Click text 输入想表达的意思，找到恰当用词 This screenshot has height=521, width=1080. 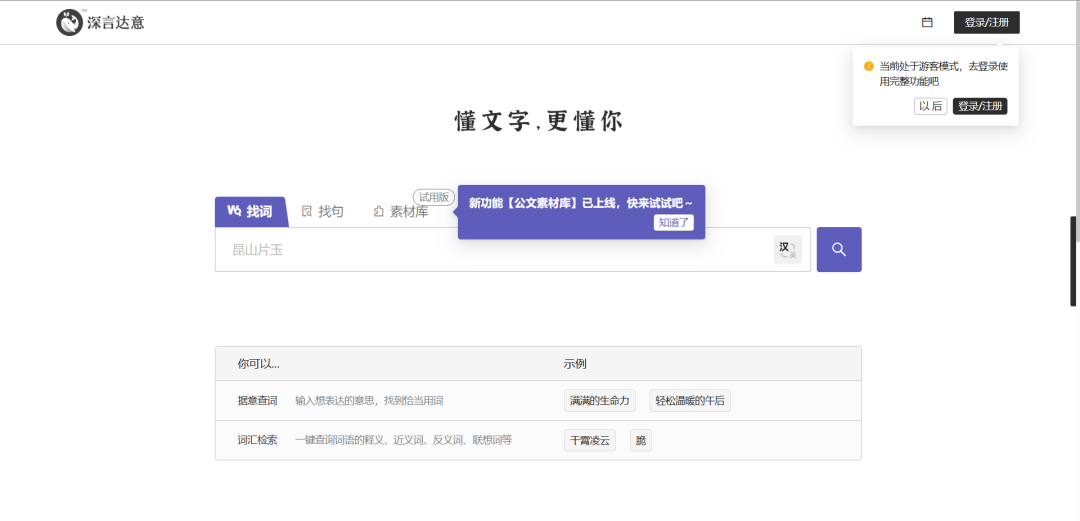(369, 400)
